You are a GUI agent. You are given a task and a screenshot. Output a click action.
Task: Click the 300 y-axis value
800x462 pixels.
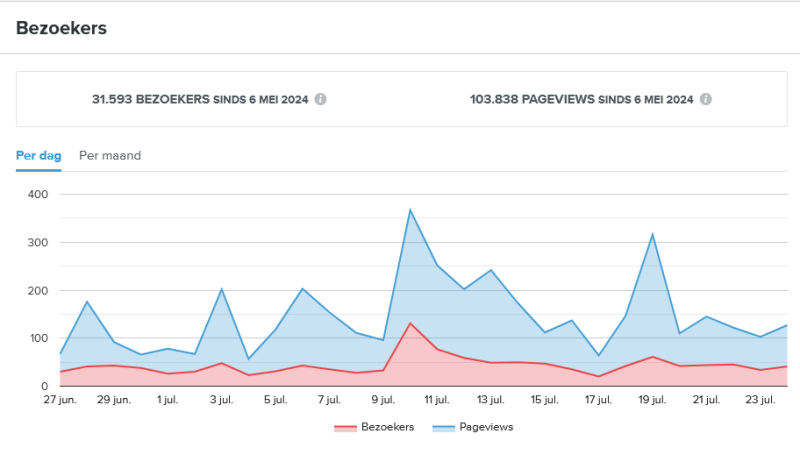click(38, 243)
